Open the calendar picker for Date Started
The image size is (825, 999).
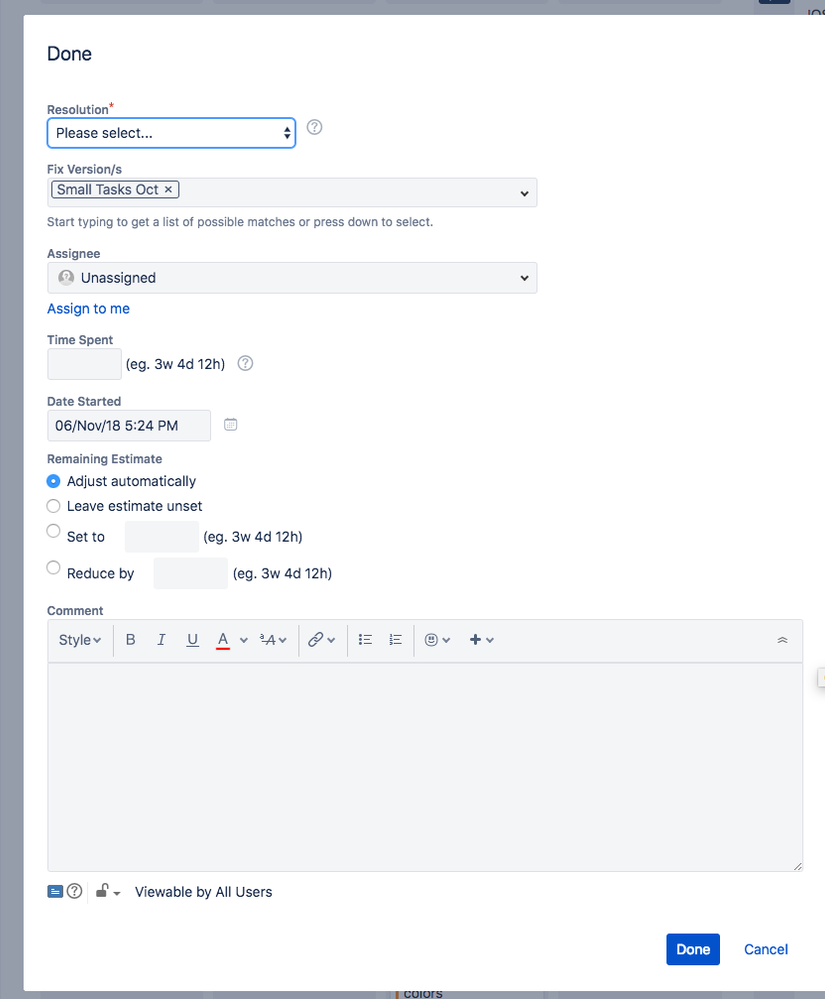(230, 425)
